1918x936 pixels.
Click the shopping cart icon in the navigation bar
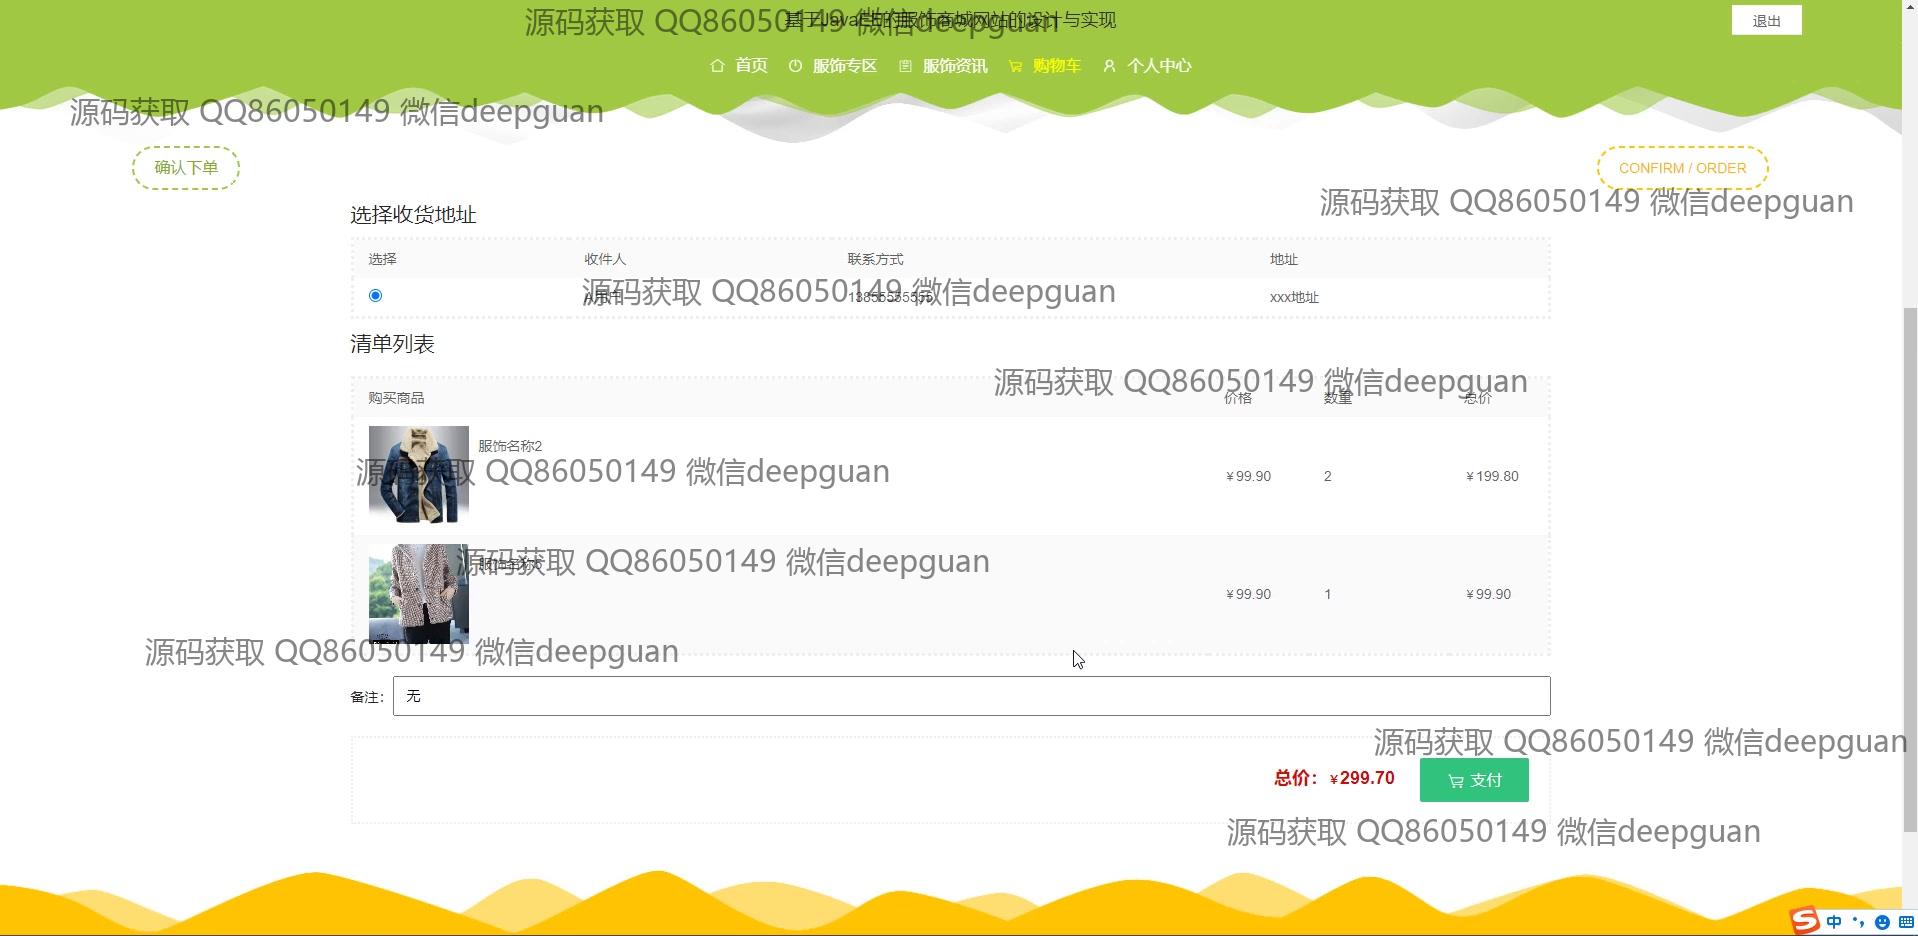[x=1015, y=66]
